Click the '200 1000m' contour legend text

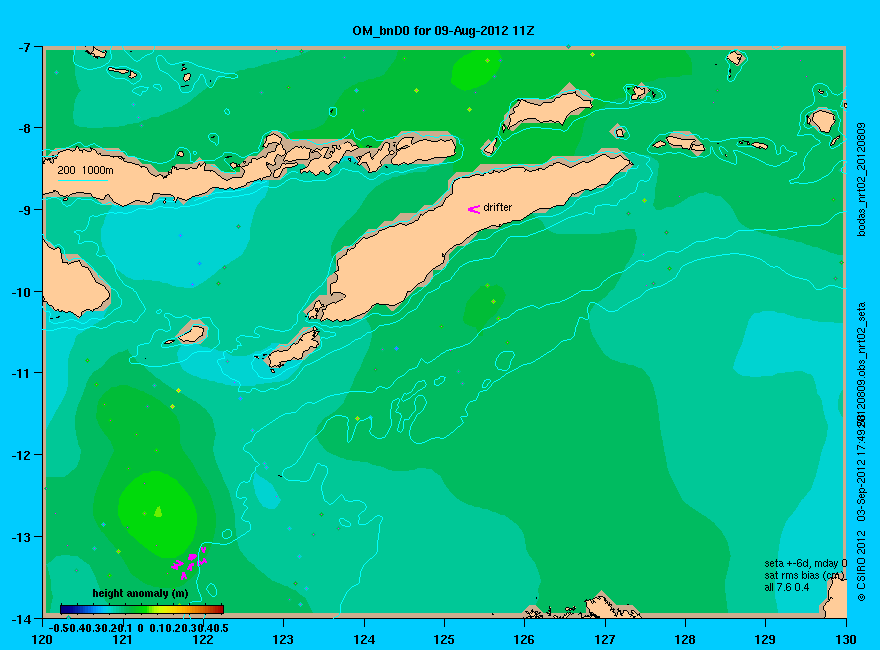click(x=85, y=171)
